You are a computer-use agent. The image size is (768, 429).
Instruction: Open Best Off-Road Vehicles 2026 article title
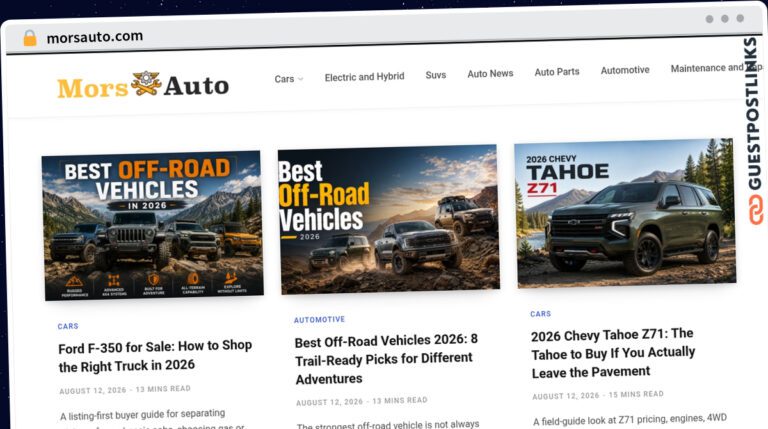point(386,359)
